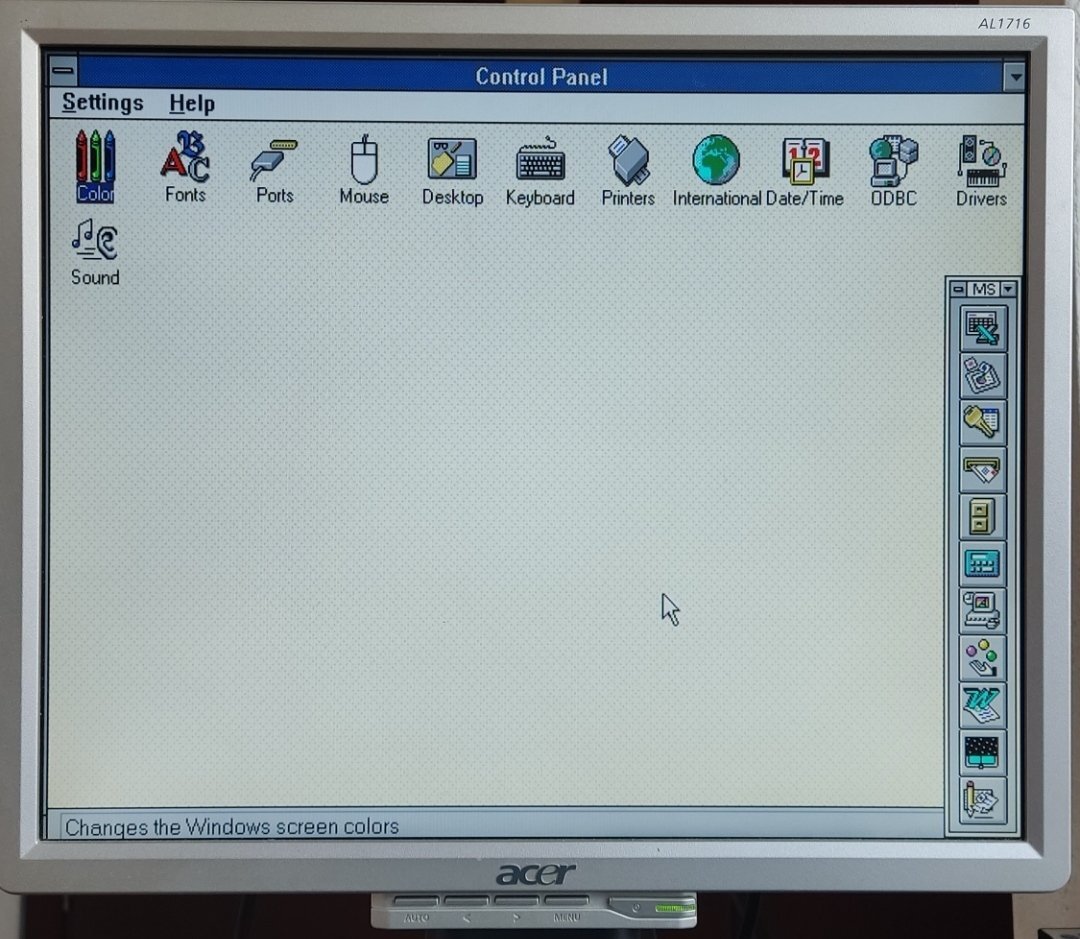The height and width of the screenshot is (939, 1080).
Task: Open the Control Panel control-menu box
Action: click(63, 70)
